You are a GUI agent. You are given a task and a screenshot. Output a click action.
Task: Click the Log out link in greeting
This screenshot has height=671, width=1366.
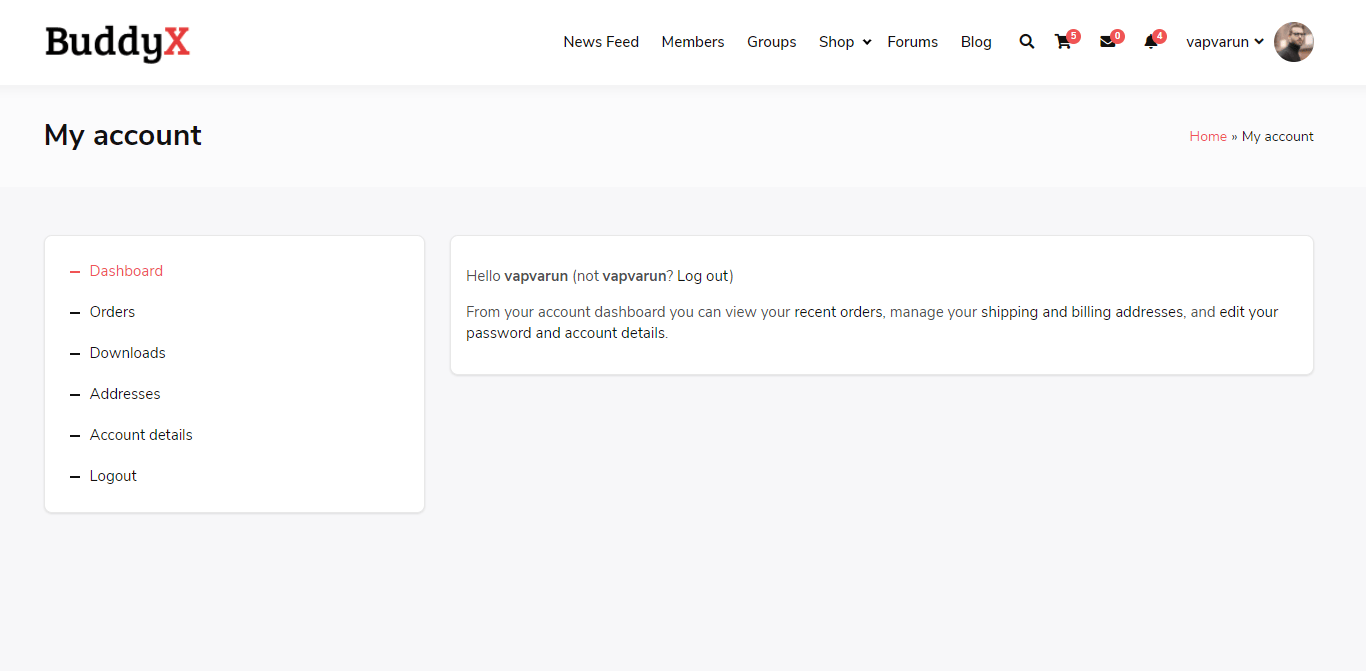pyautogui.click(x=703, y=276)
